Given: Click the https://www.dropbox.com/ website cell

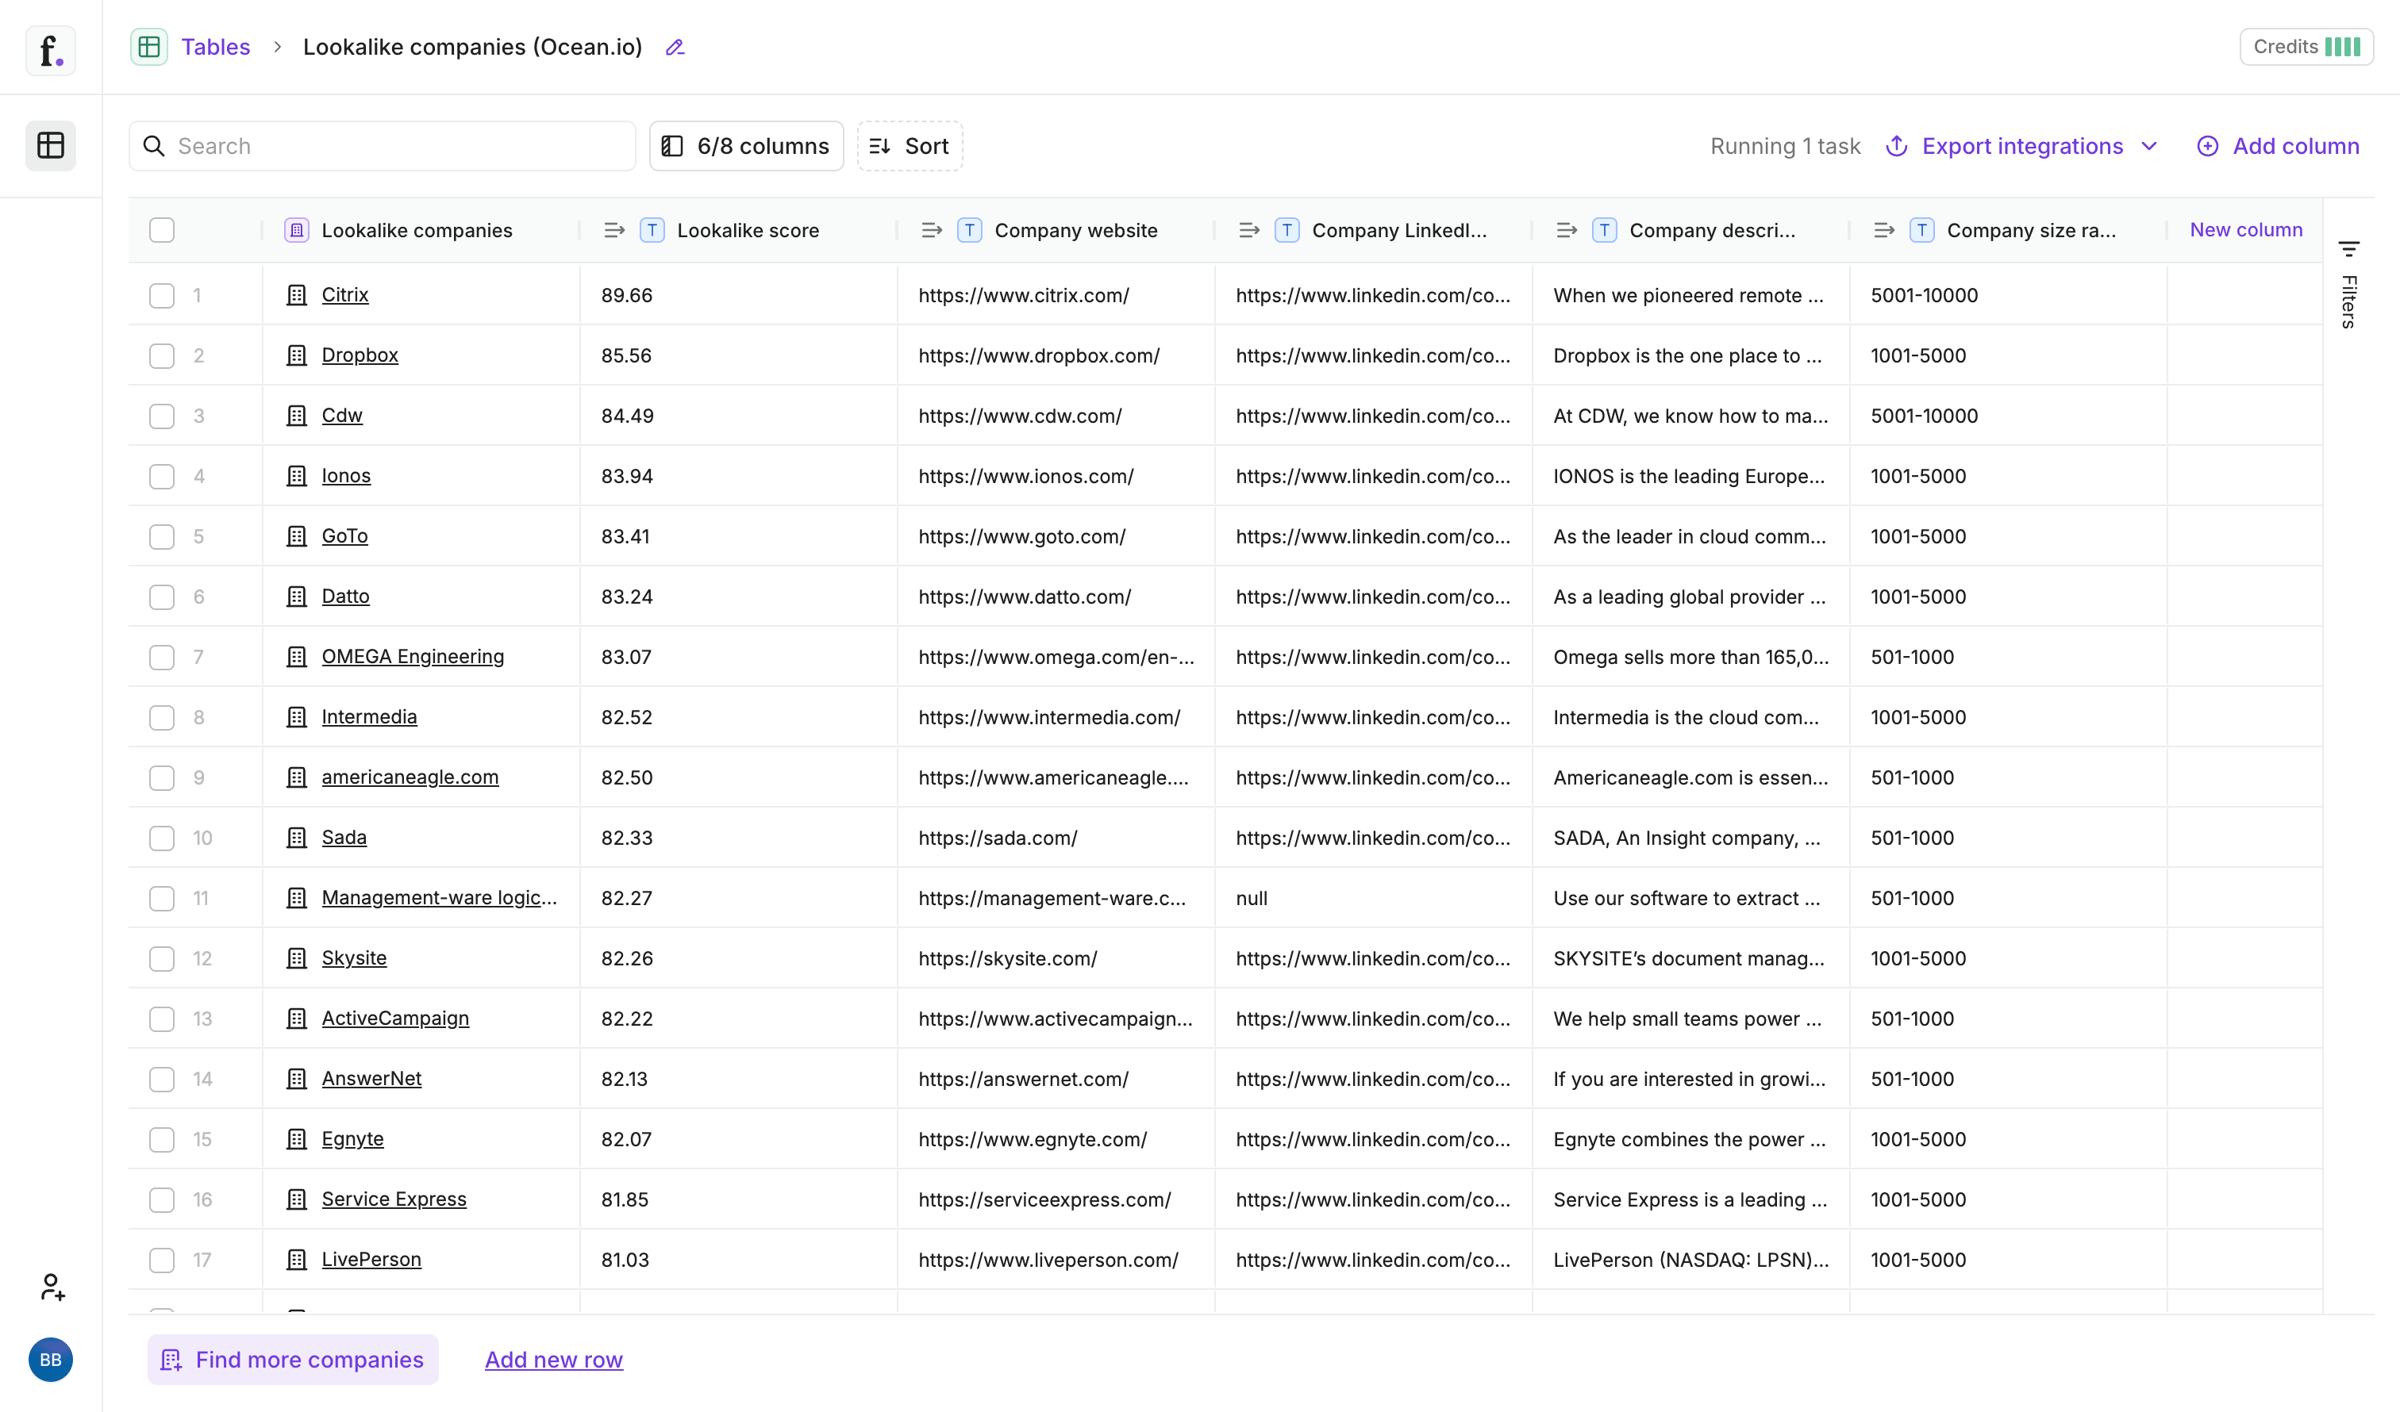Looking at the screenshot, I should click(1056, 355).
